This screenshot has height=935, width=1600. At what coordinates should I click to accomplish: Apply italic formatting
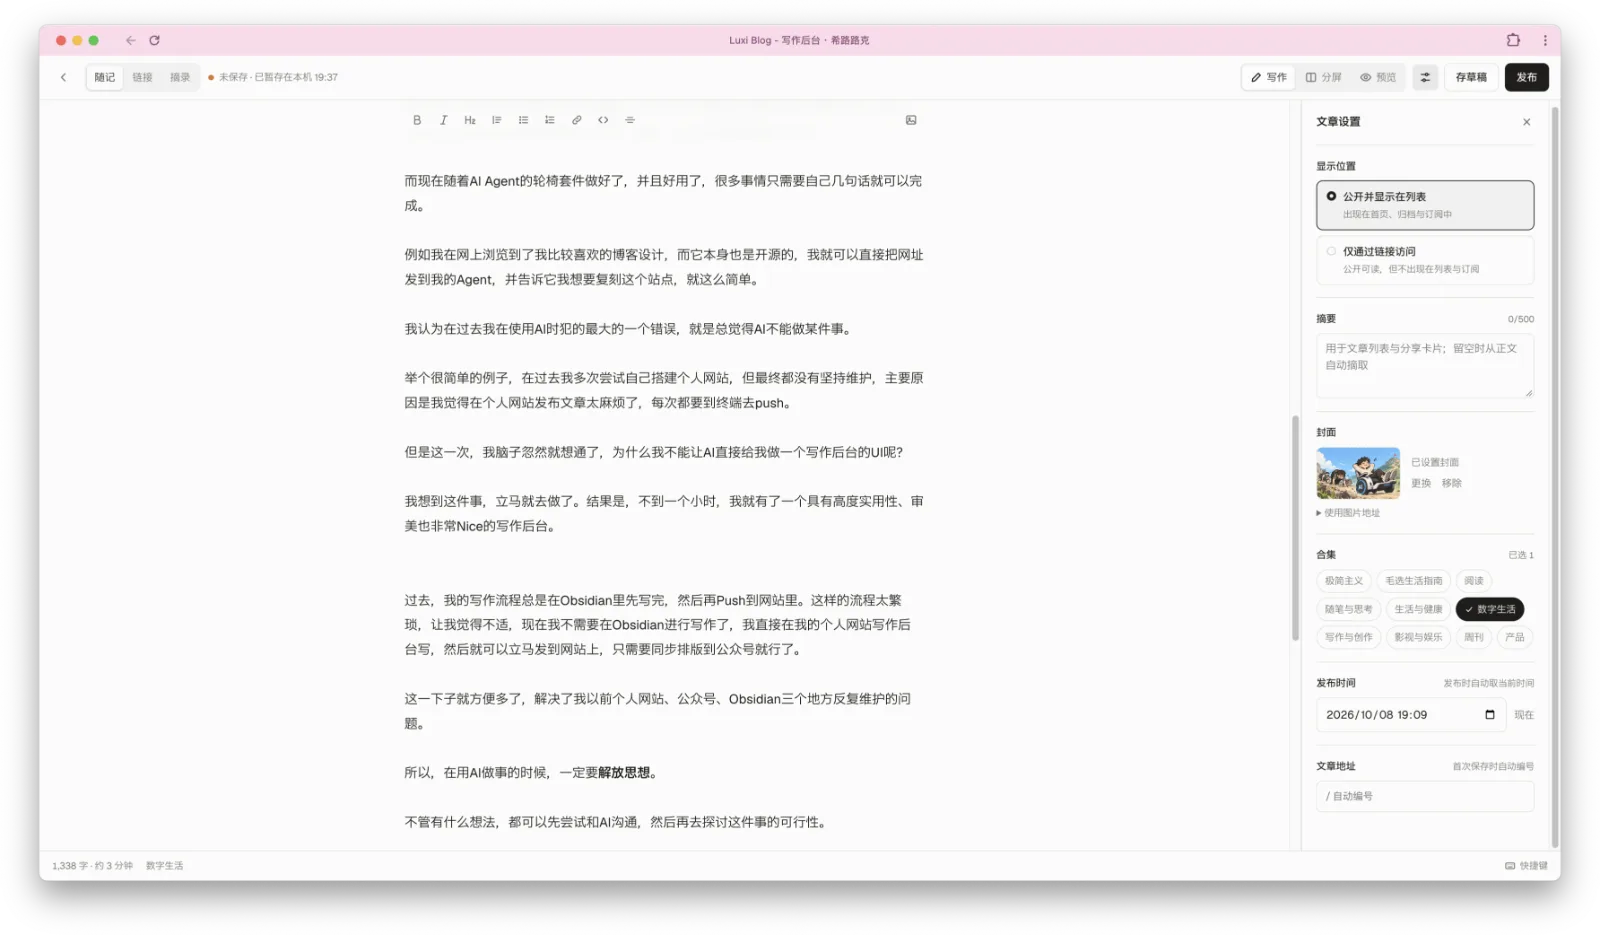[x=443, y=120]
